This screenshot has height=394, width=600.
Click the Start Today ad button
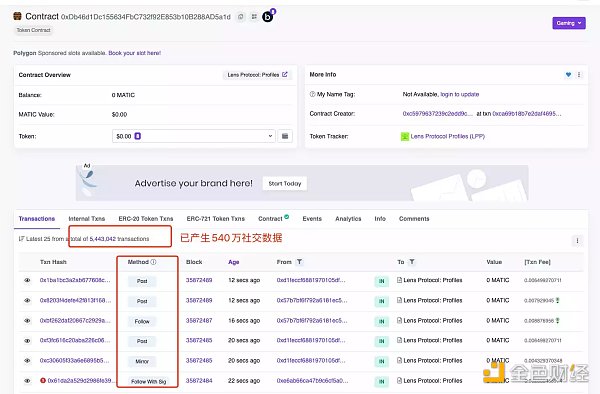coord(285,184)
